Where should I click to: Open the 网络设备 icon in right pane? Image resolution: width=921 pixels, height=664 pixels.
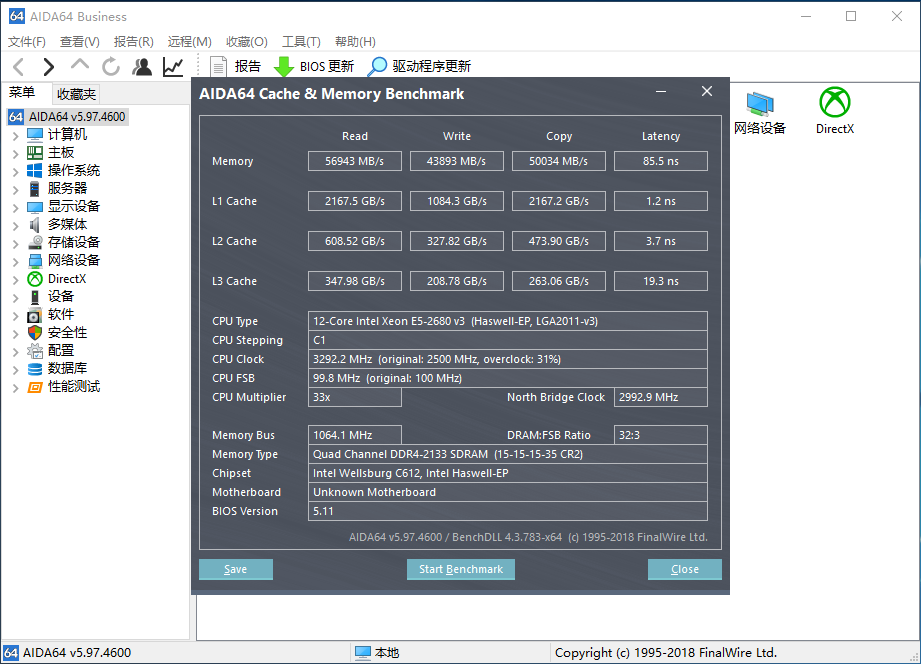click(760, 103)
